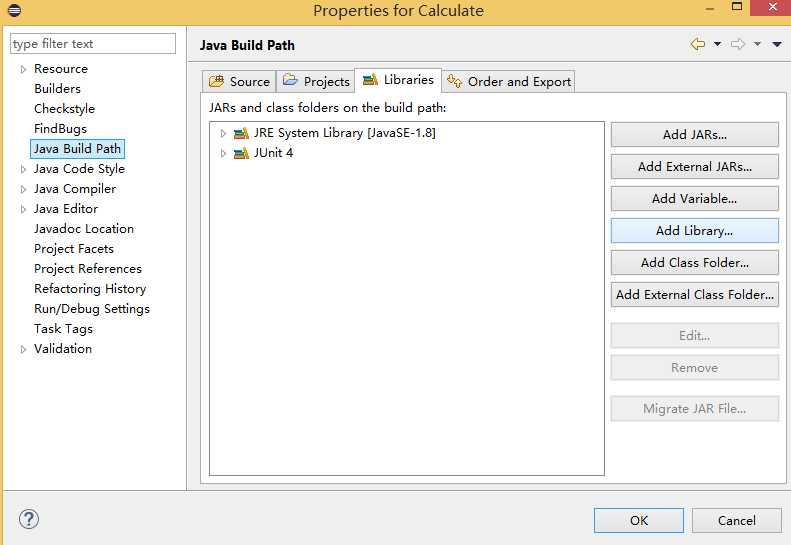Screen dimensions: 791x545
Task: Expand the Resource tree item
Action: tap(23, 69)
